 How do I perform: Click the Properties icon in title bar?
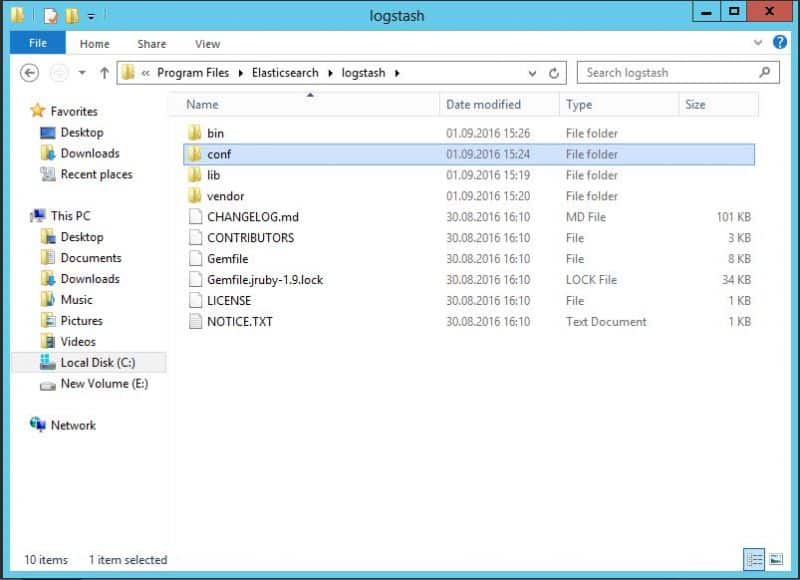click(50, 16)
